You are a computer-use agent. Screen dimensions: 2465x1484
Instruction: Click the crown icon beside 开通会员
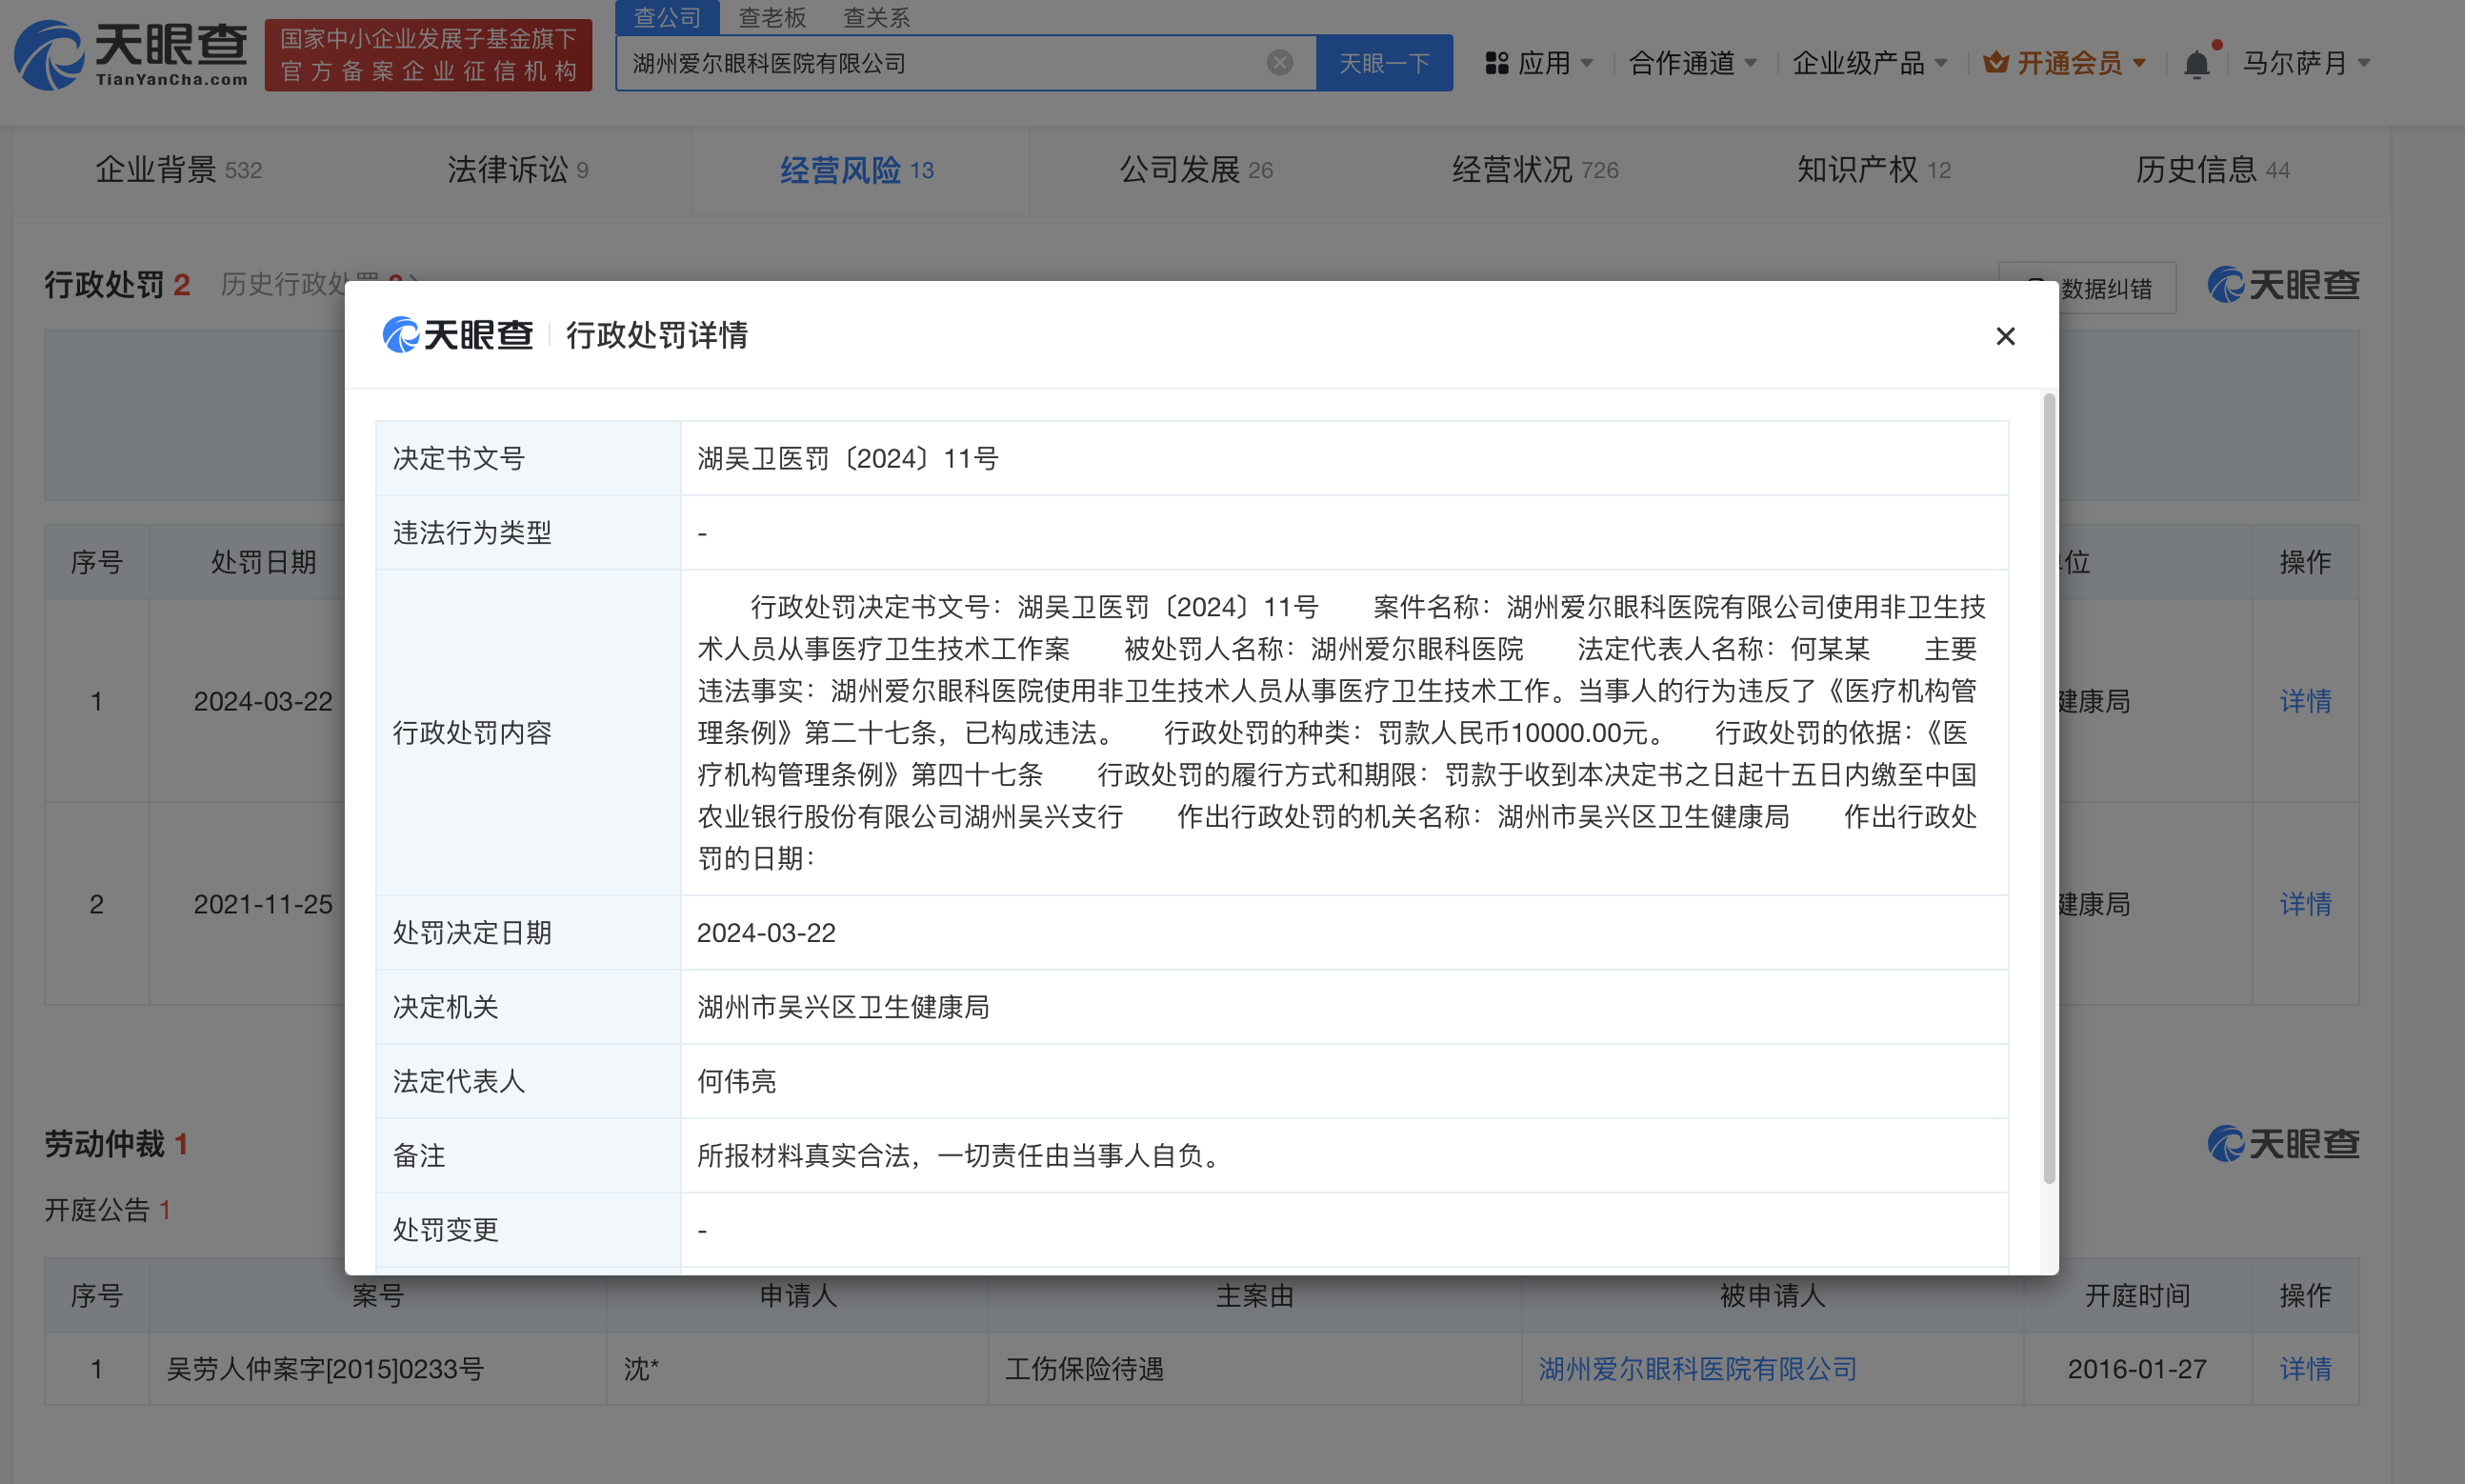tap(1996, 63)
